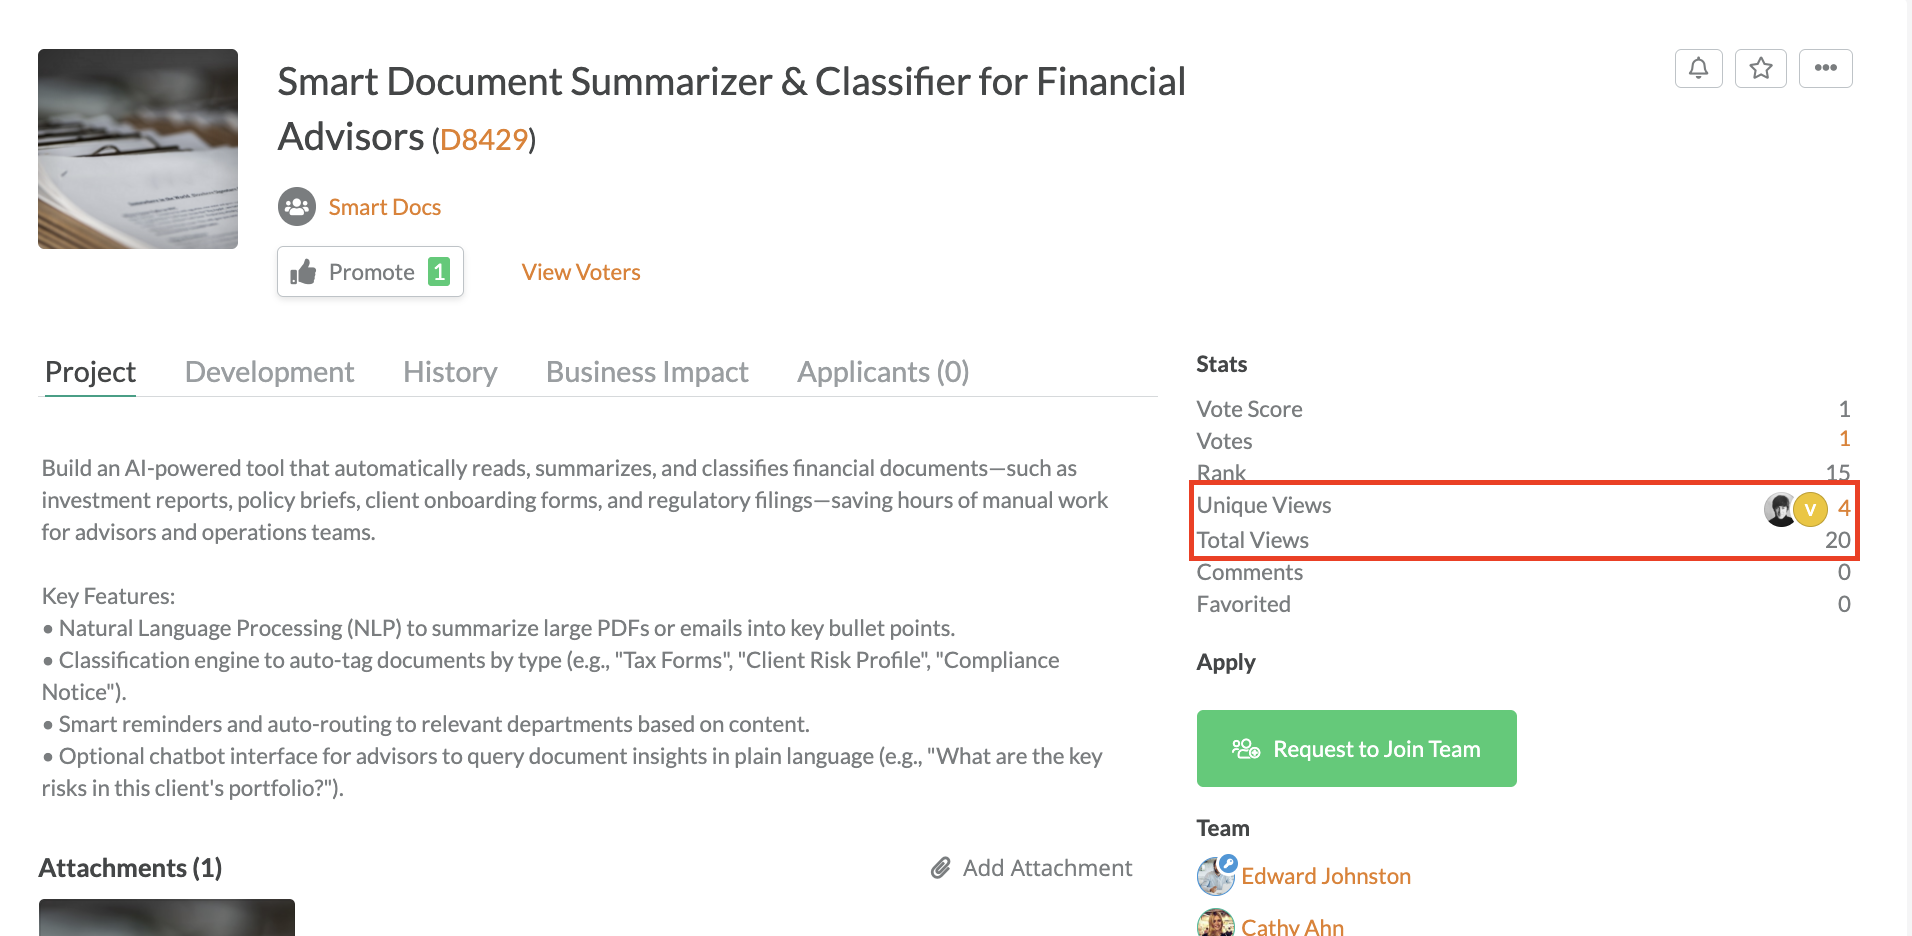Switch to the Development tab
The height and width of the screenshot is (936, 1912).
point(269,372)
